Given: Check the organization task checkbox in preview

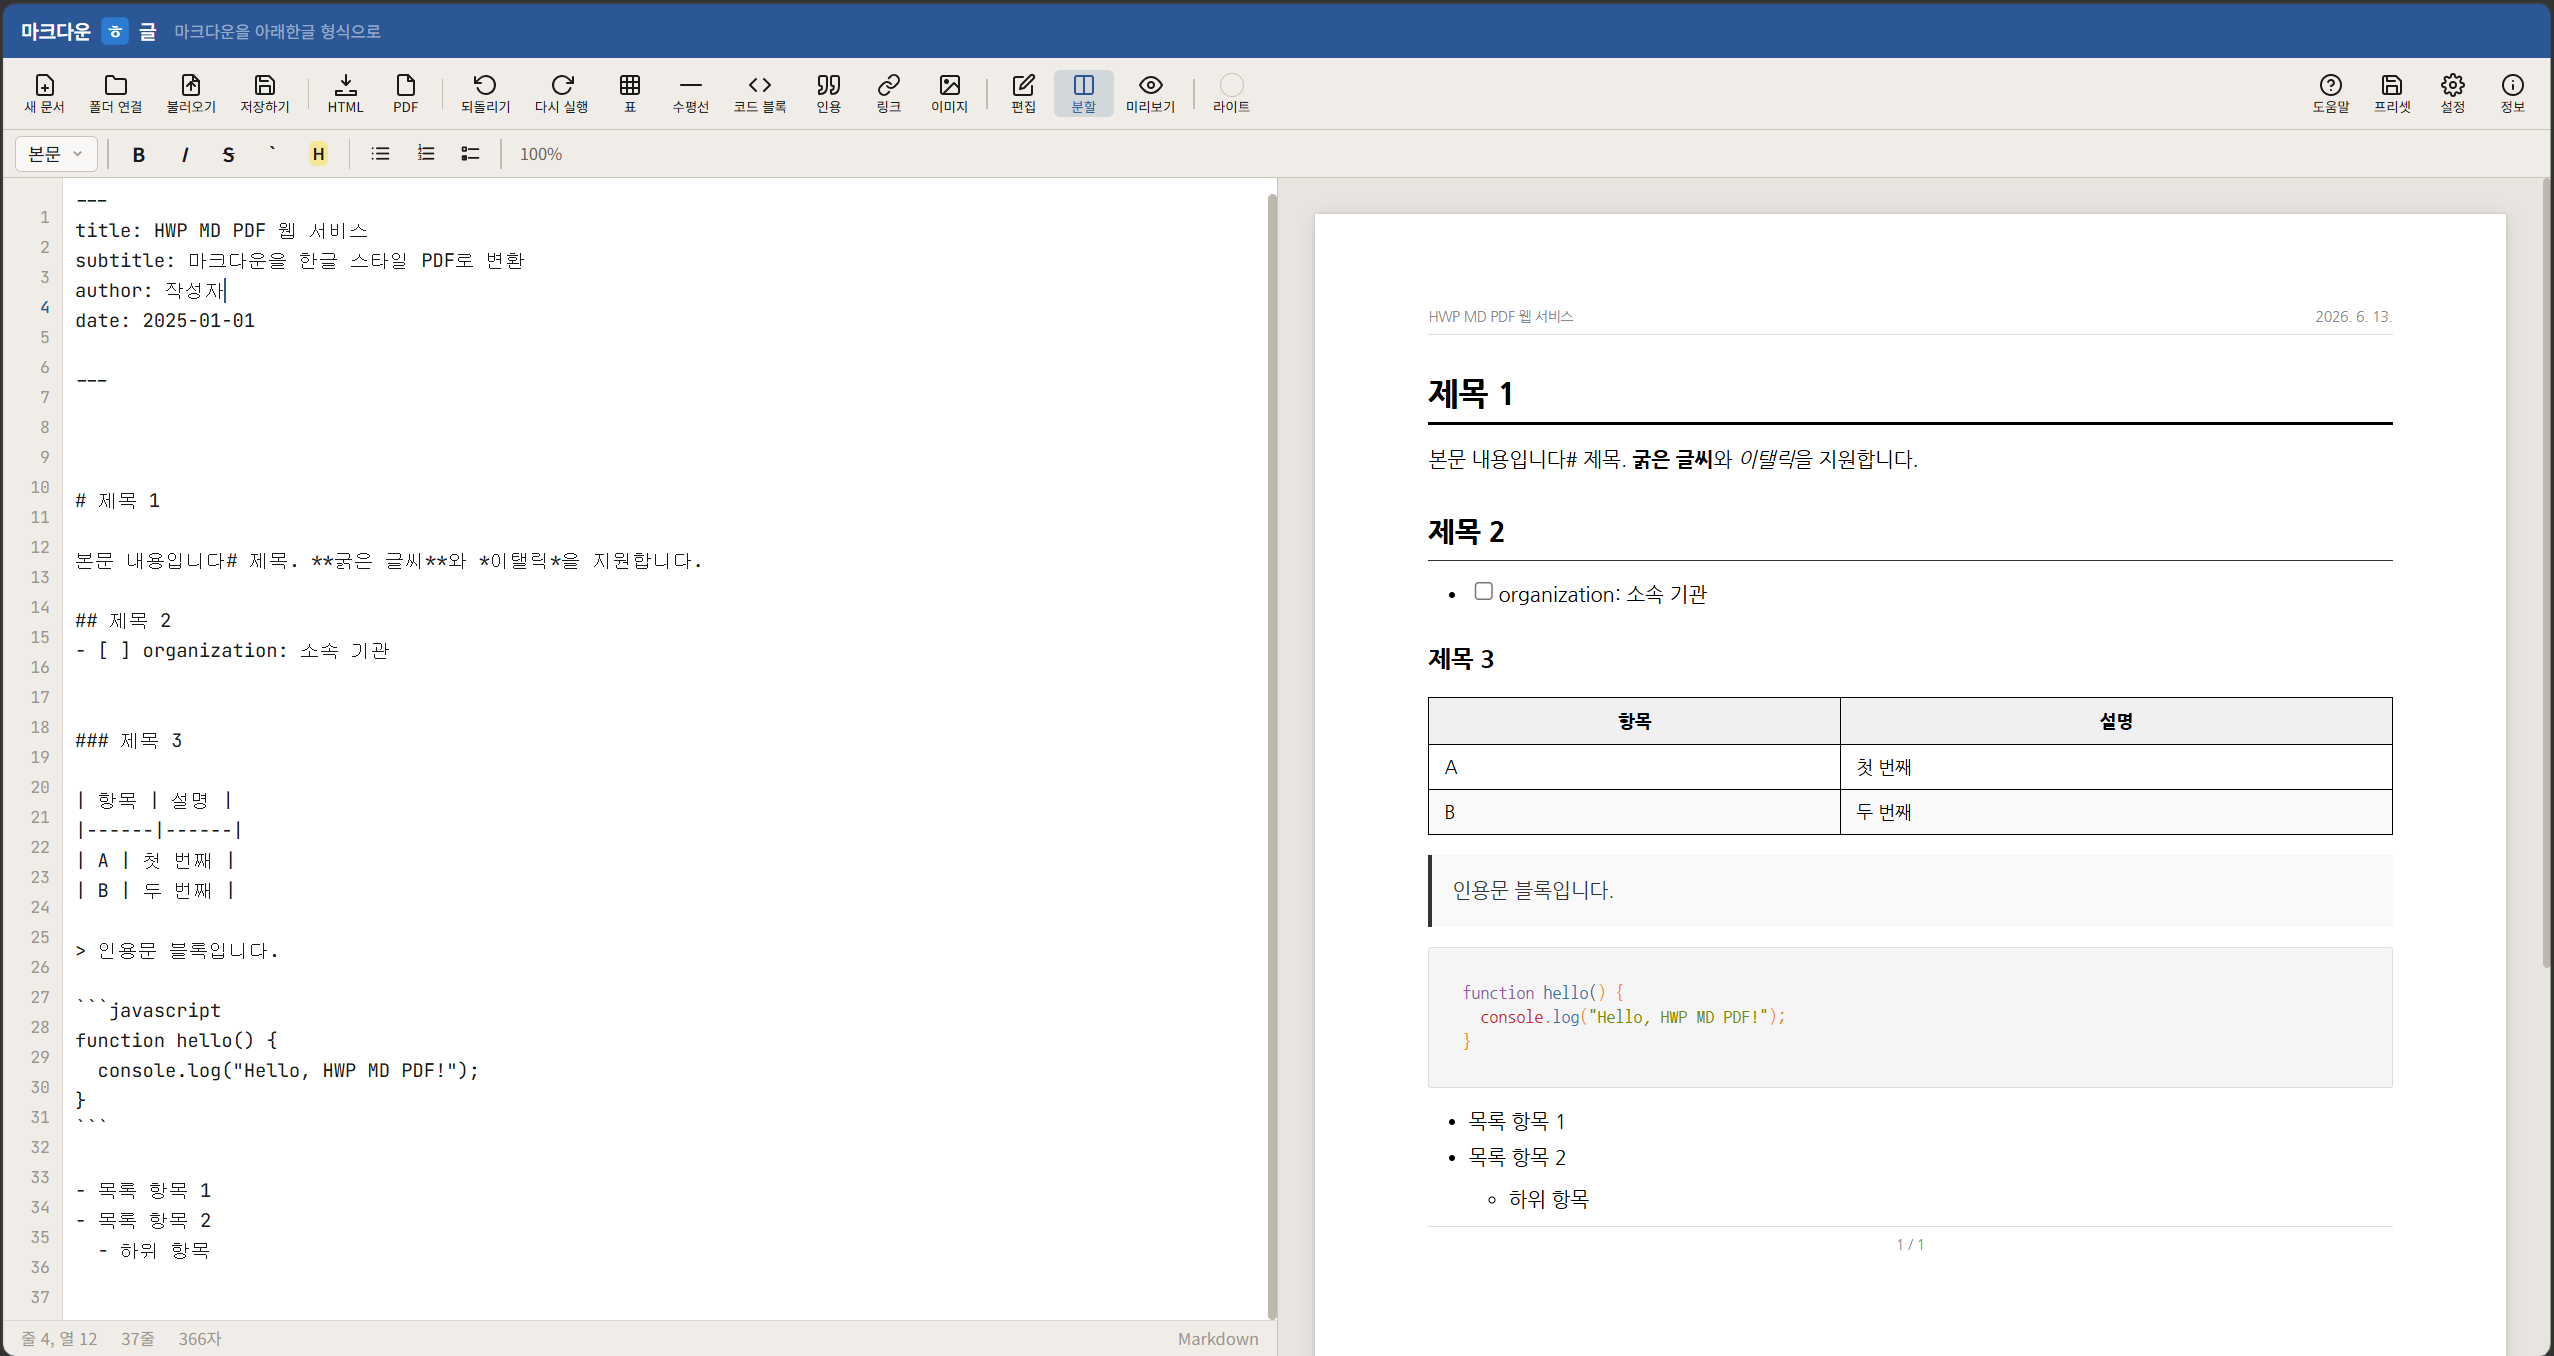Looking at the screenshot, I should click(x=1484, y=592).
